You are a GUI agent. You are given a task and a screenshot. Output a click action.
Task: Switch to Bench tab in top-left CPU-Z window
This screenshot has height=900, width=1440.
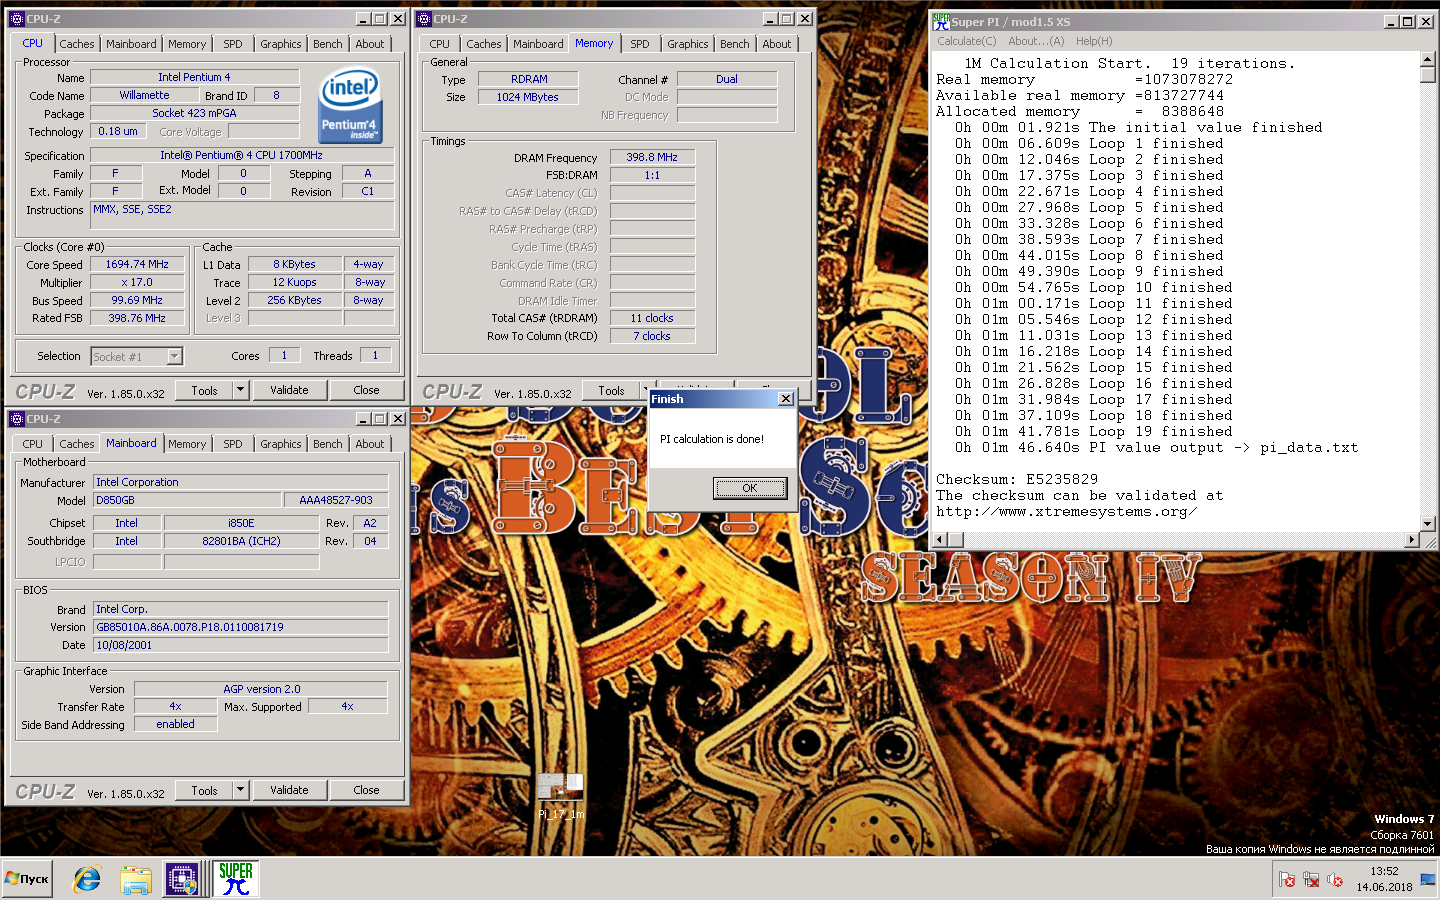(328, 44)
